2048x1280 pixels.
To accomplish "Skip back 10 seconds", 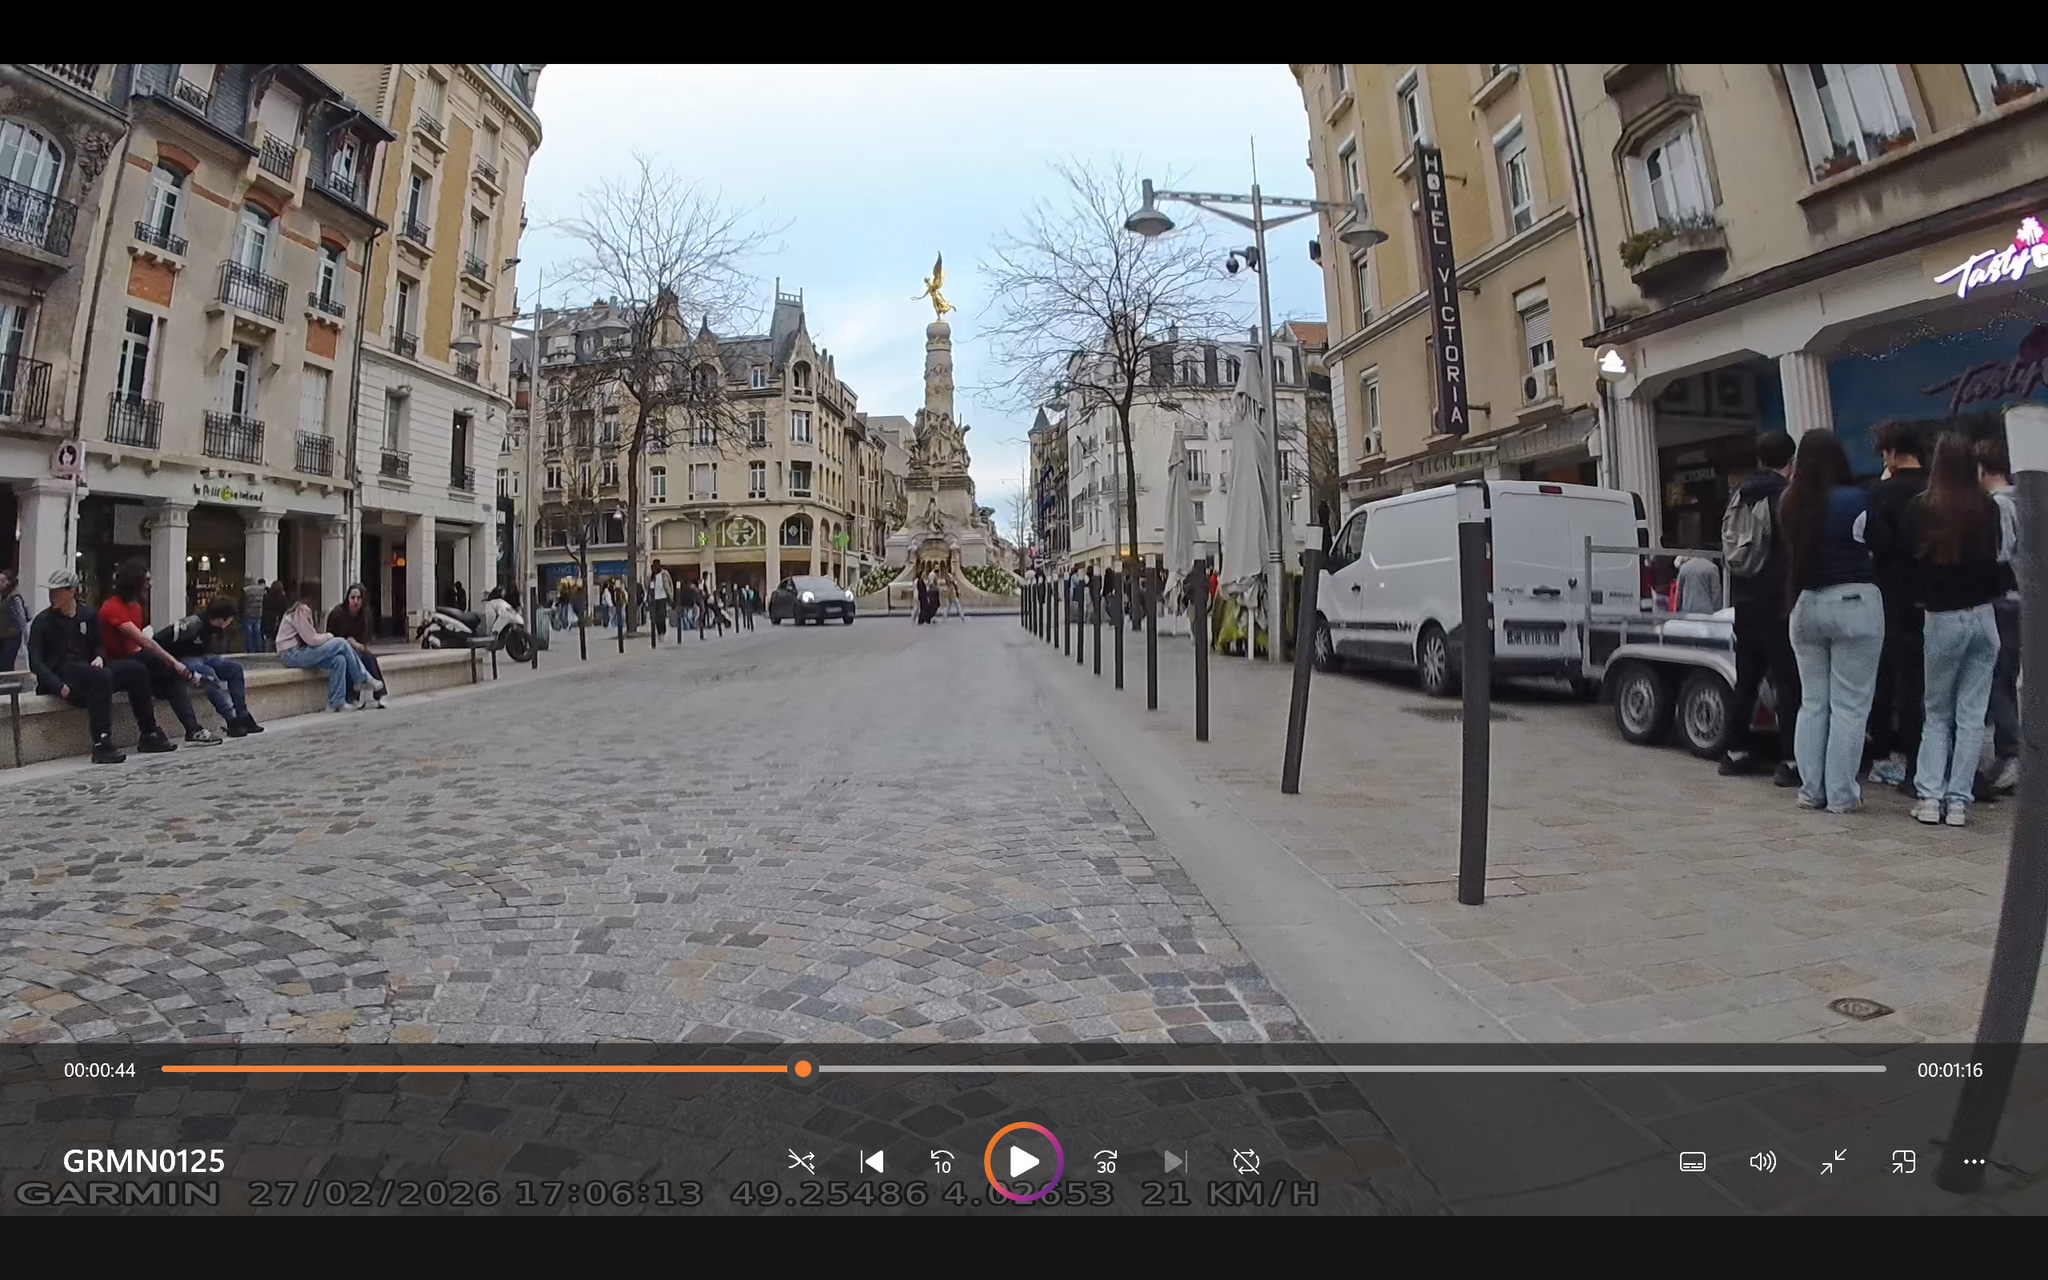I will pos(941,1161).
